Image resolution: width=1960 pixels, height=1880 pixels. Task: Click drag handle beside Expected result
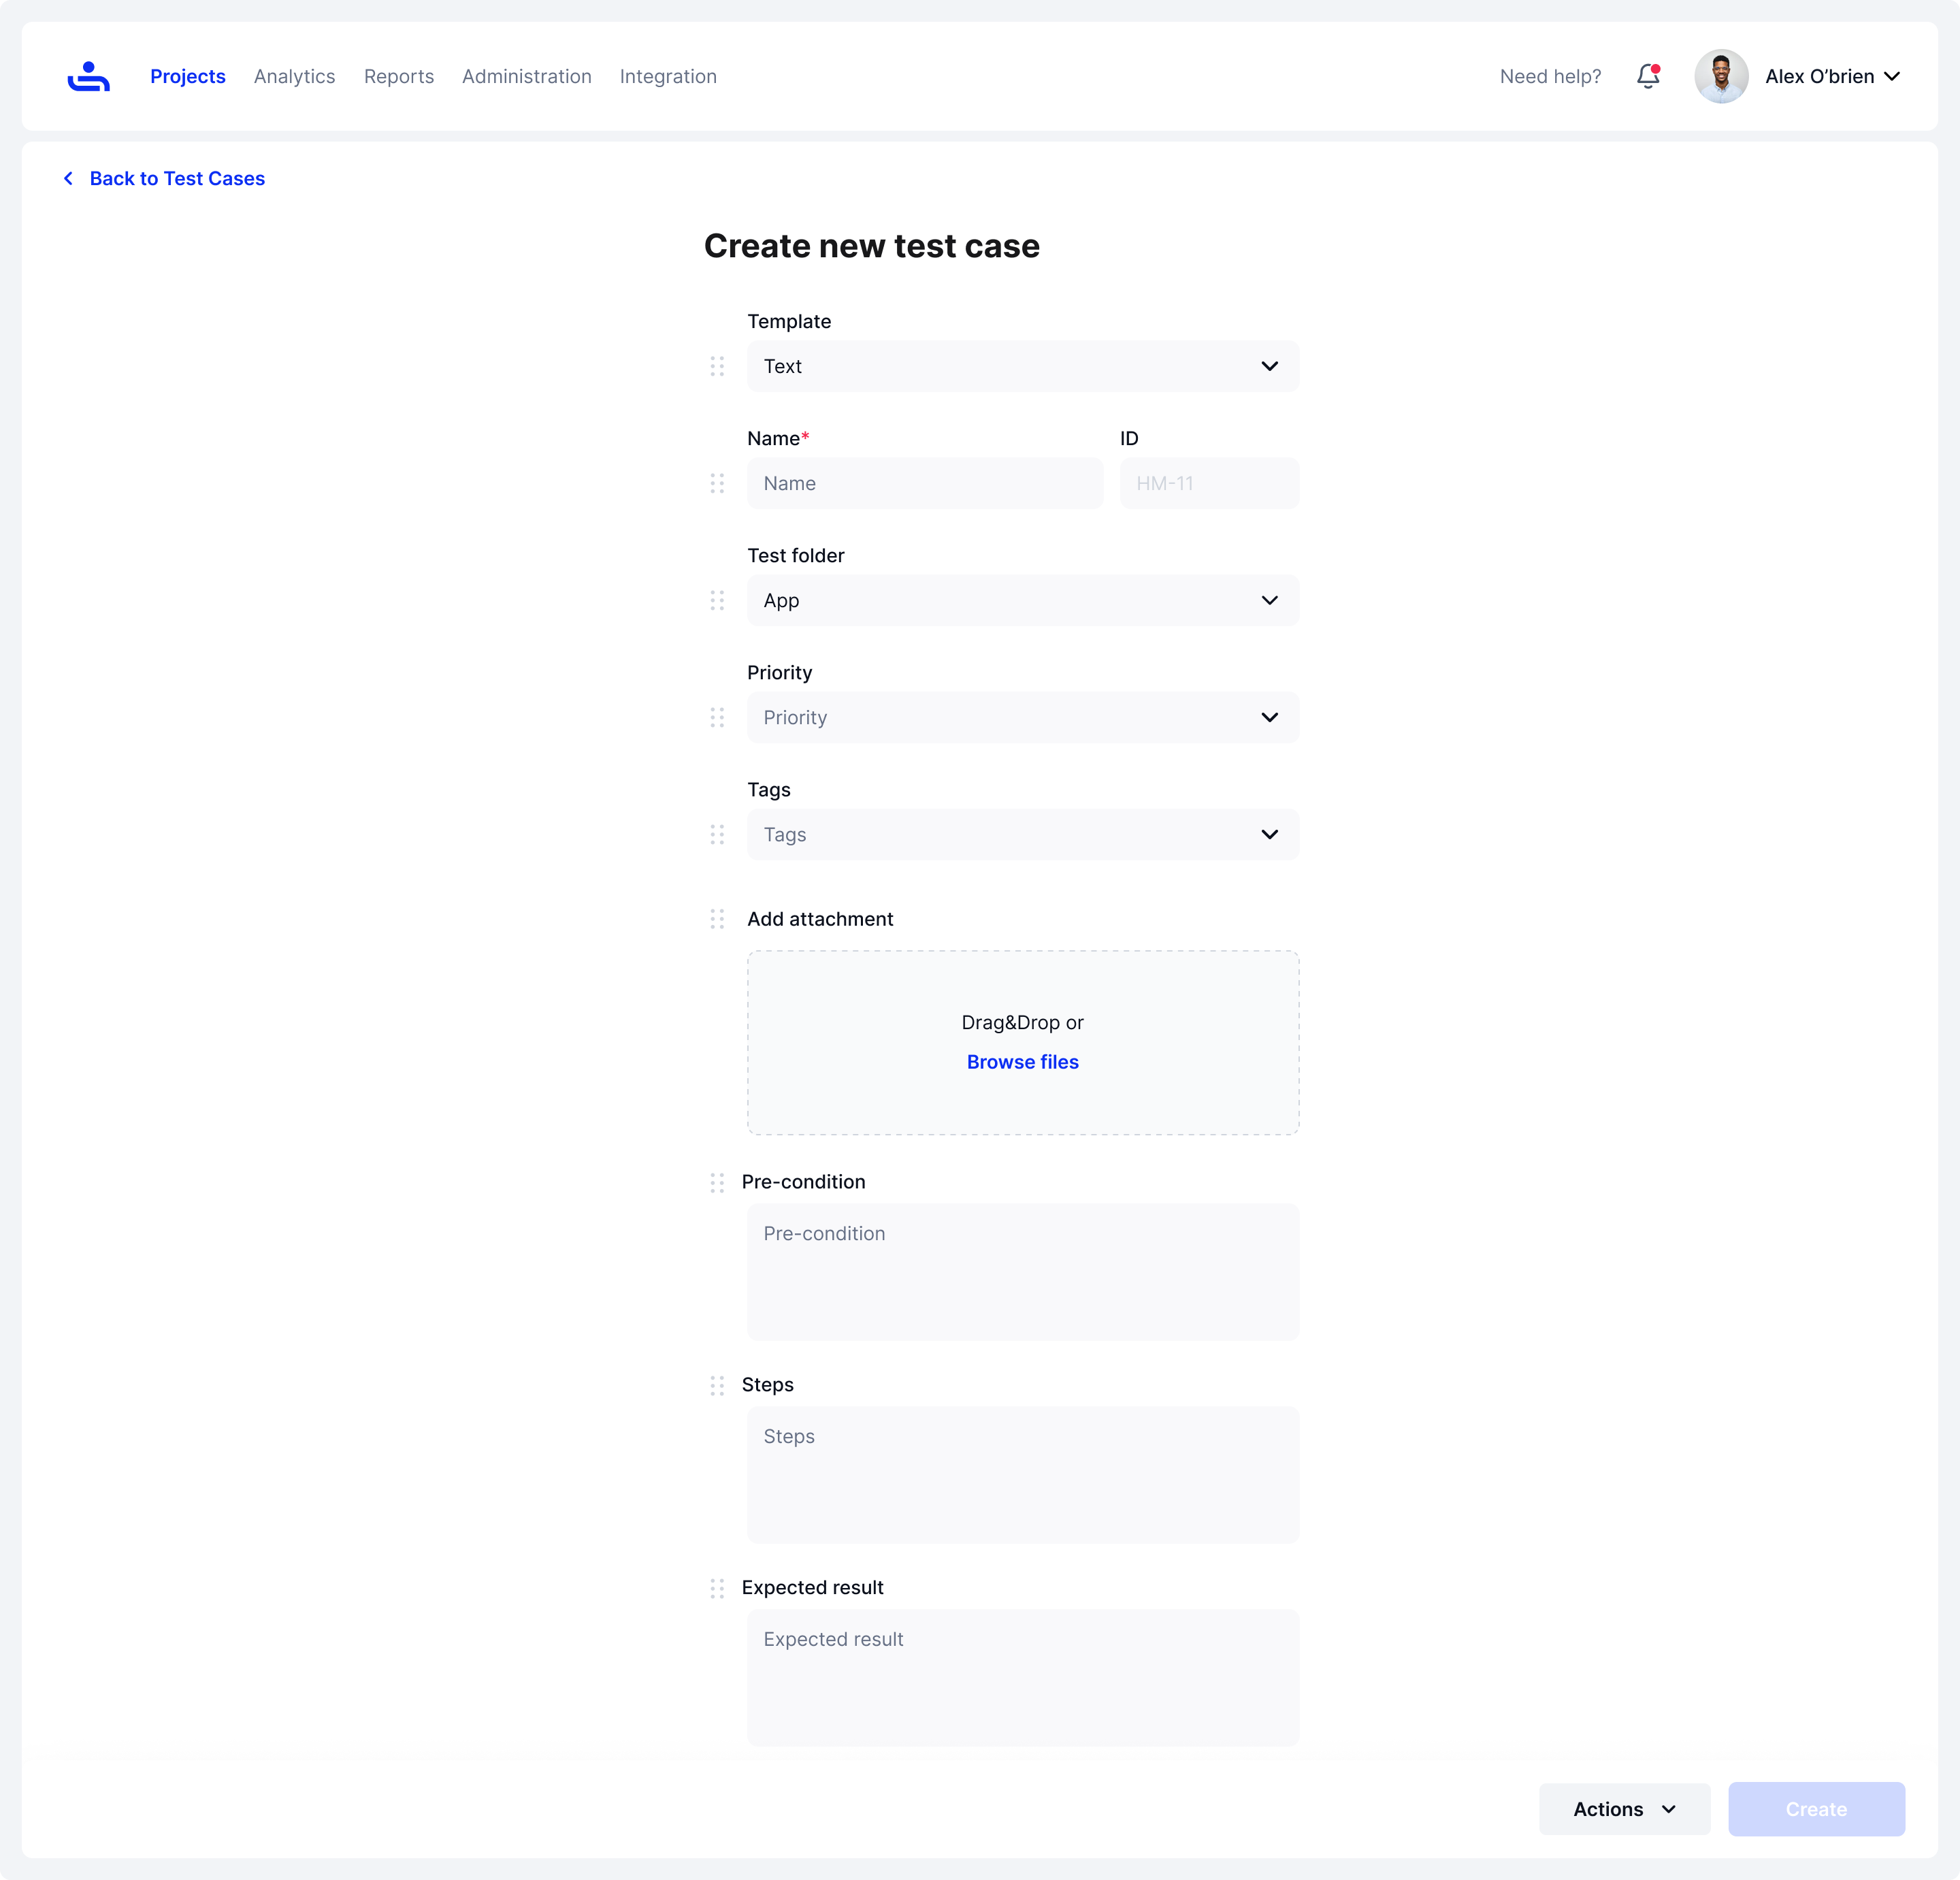click(x=717, y=1588)
